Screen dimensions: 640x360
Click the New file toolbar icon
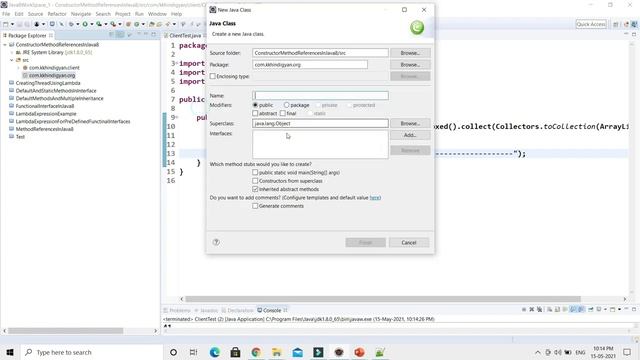pyautogui.click(x=6, y=24)
